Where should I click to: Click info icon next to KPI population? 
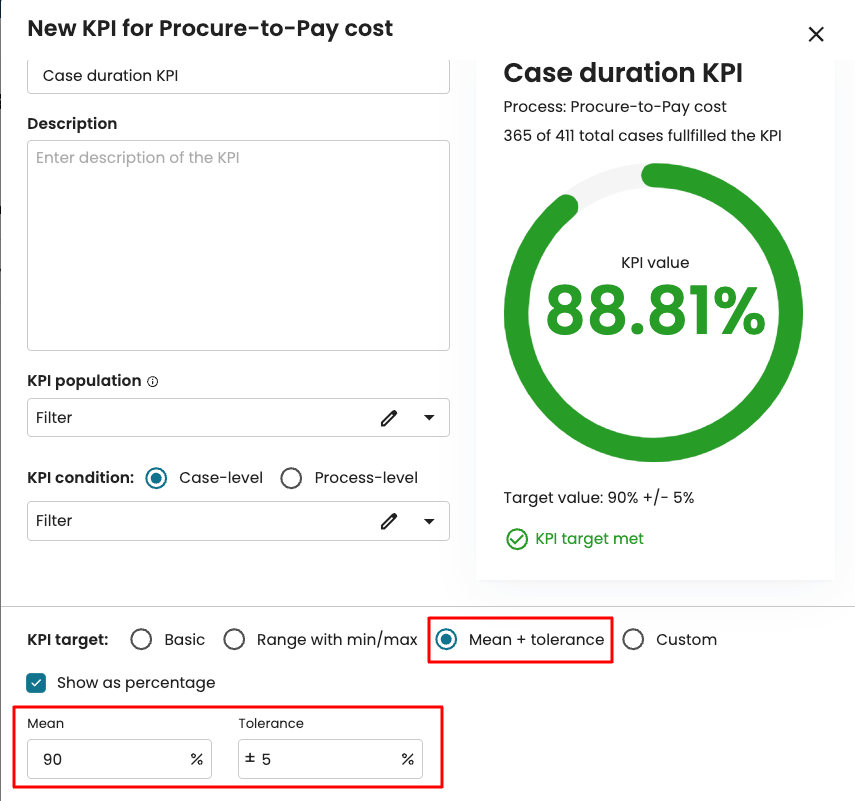(x=153, y=381)
